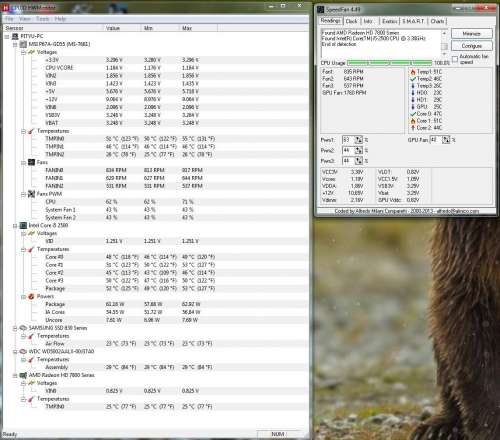The width and height of the screenshot is (500, 440).
Task: Click the blue down-arrow icon beside HD0
Action: click(413, 93)
